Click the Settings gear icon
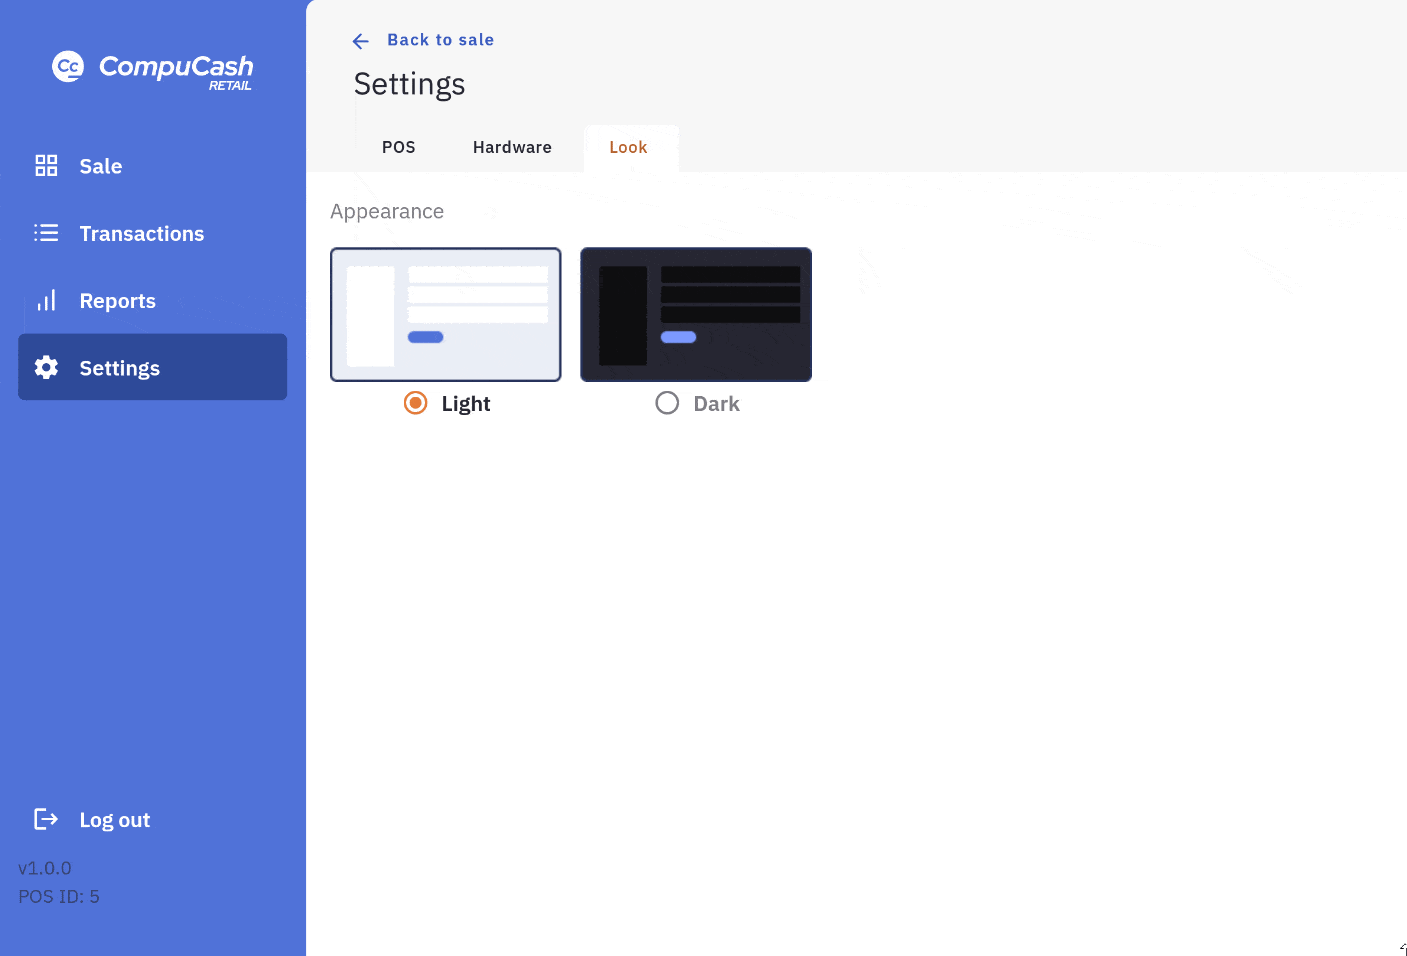The width and height of the screenshot is (1407, 956). click(x=46, y=368)
